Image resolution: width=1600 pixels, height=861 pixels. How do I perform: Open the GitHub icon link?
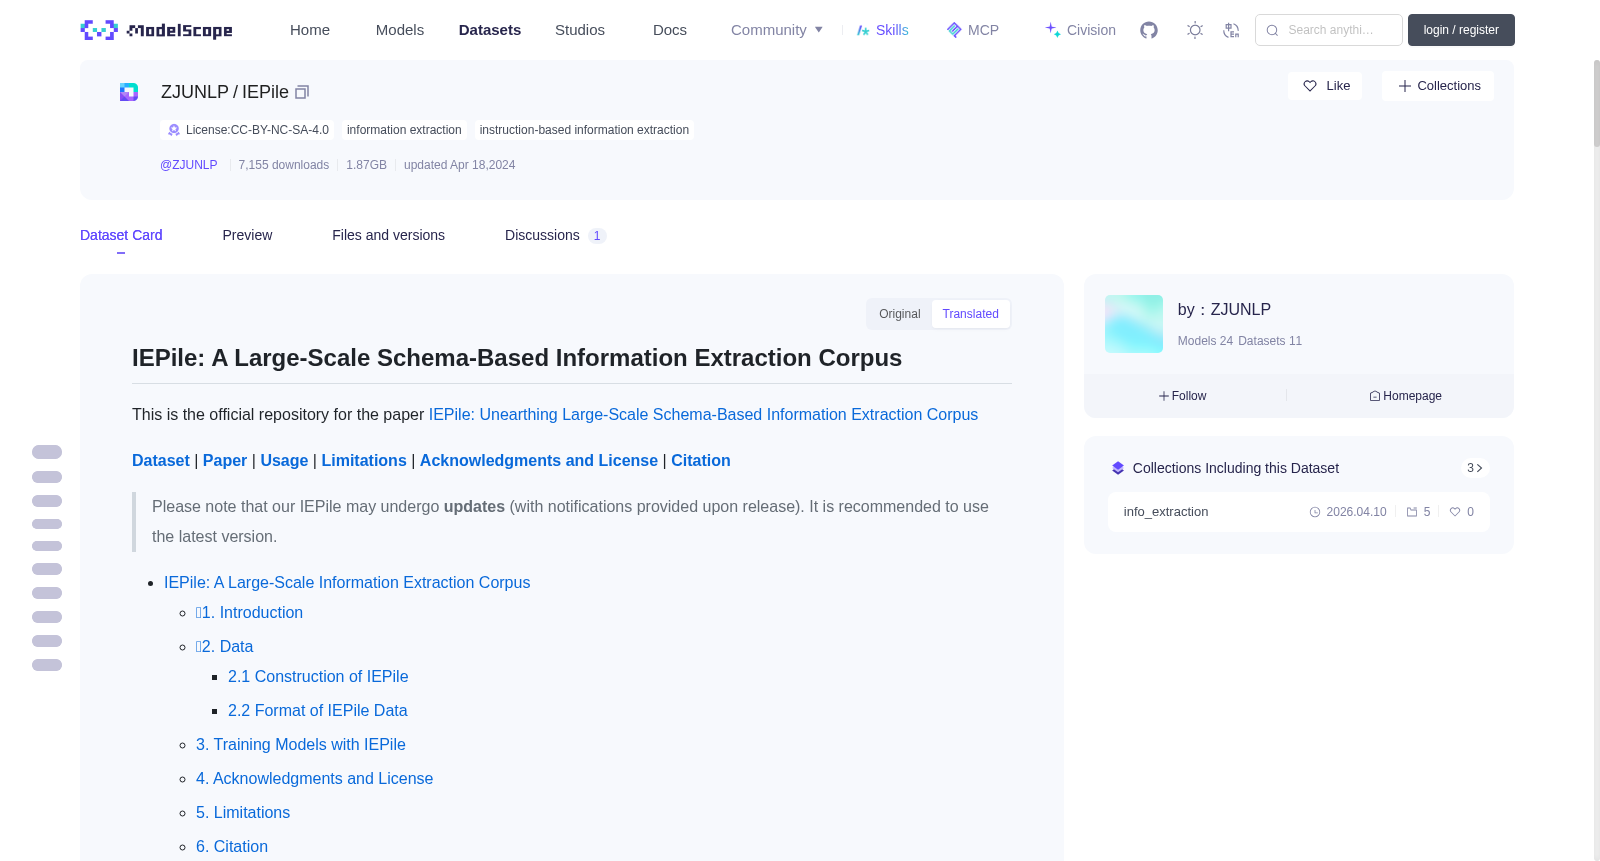(1149, 30)
